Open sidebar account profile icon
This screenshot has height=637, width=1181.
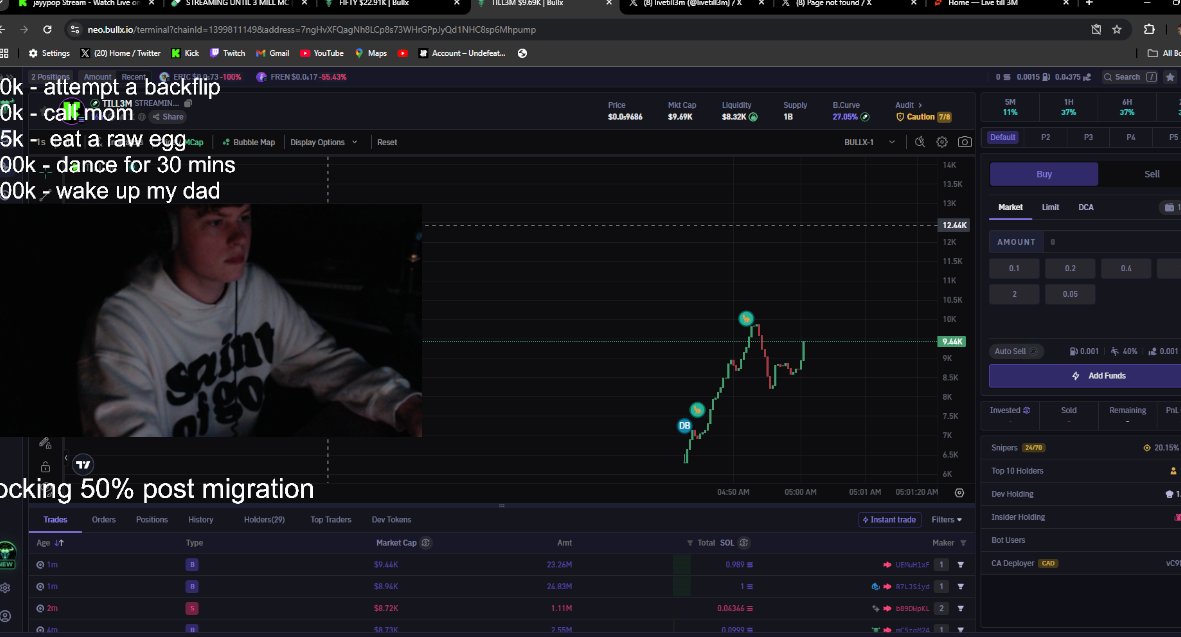6,616
